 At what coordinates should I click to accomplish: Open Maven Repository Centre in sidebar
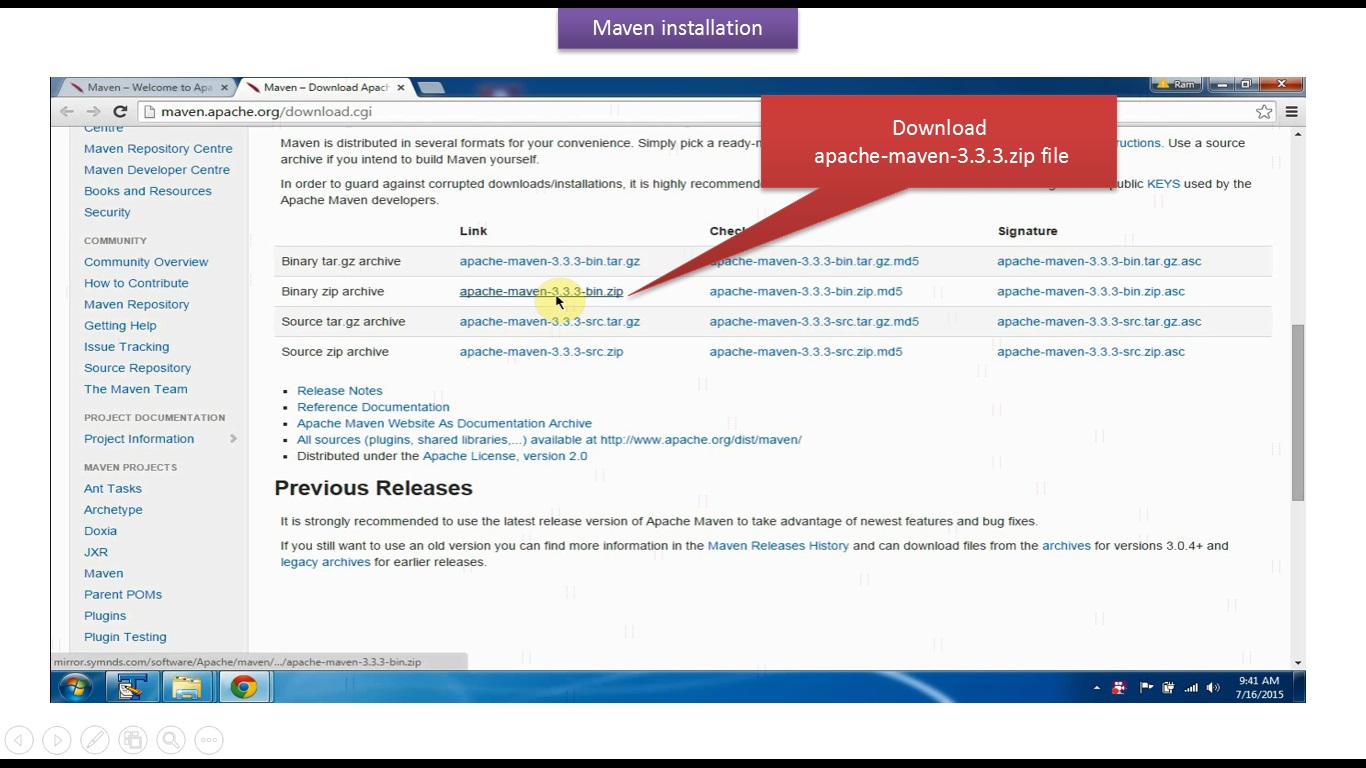point(158,149)
